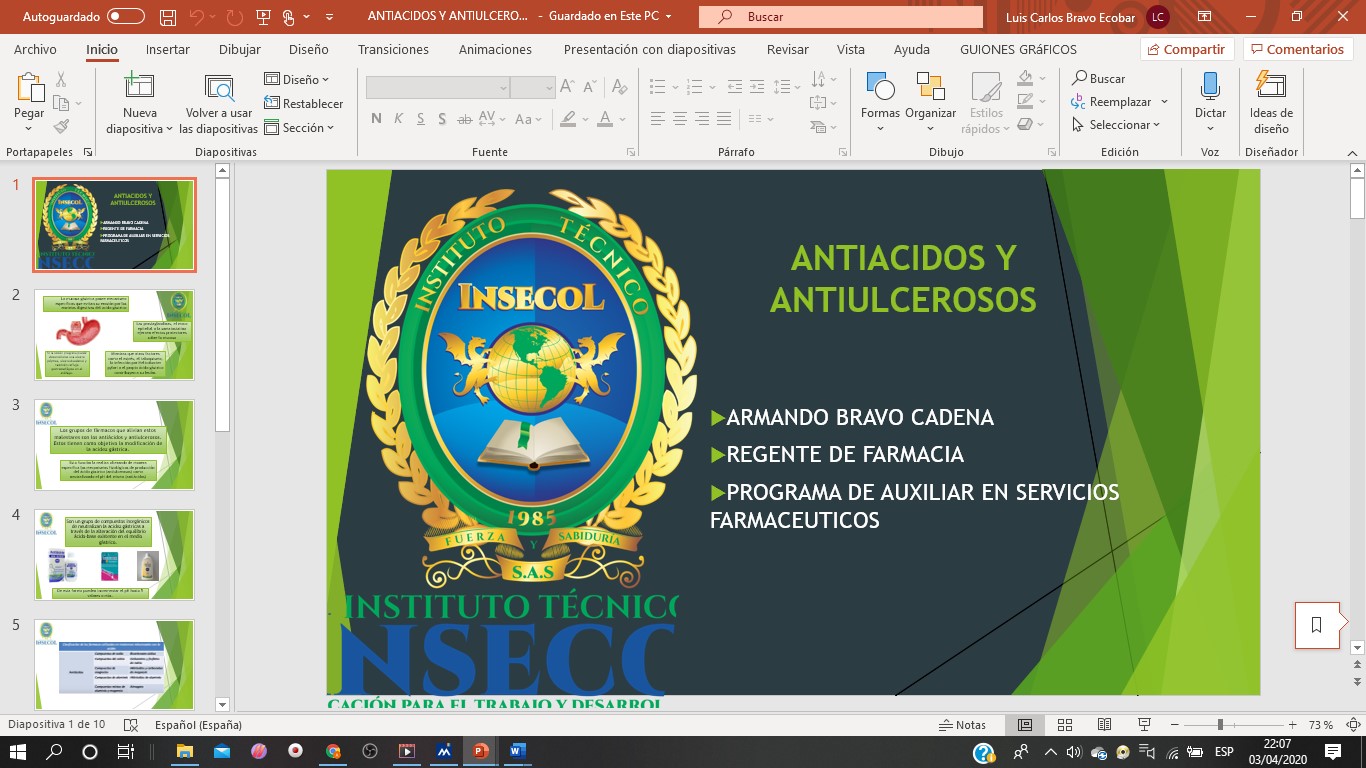Open the font name combo box
The height and width of the screenshot is (768, 1366).
pyautogui.click(x=438, y=87)
